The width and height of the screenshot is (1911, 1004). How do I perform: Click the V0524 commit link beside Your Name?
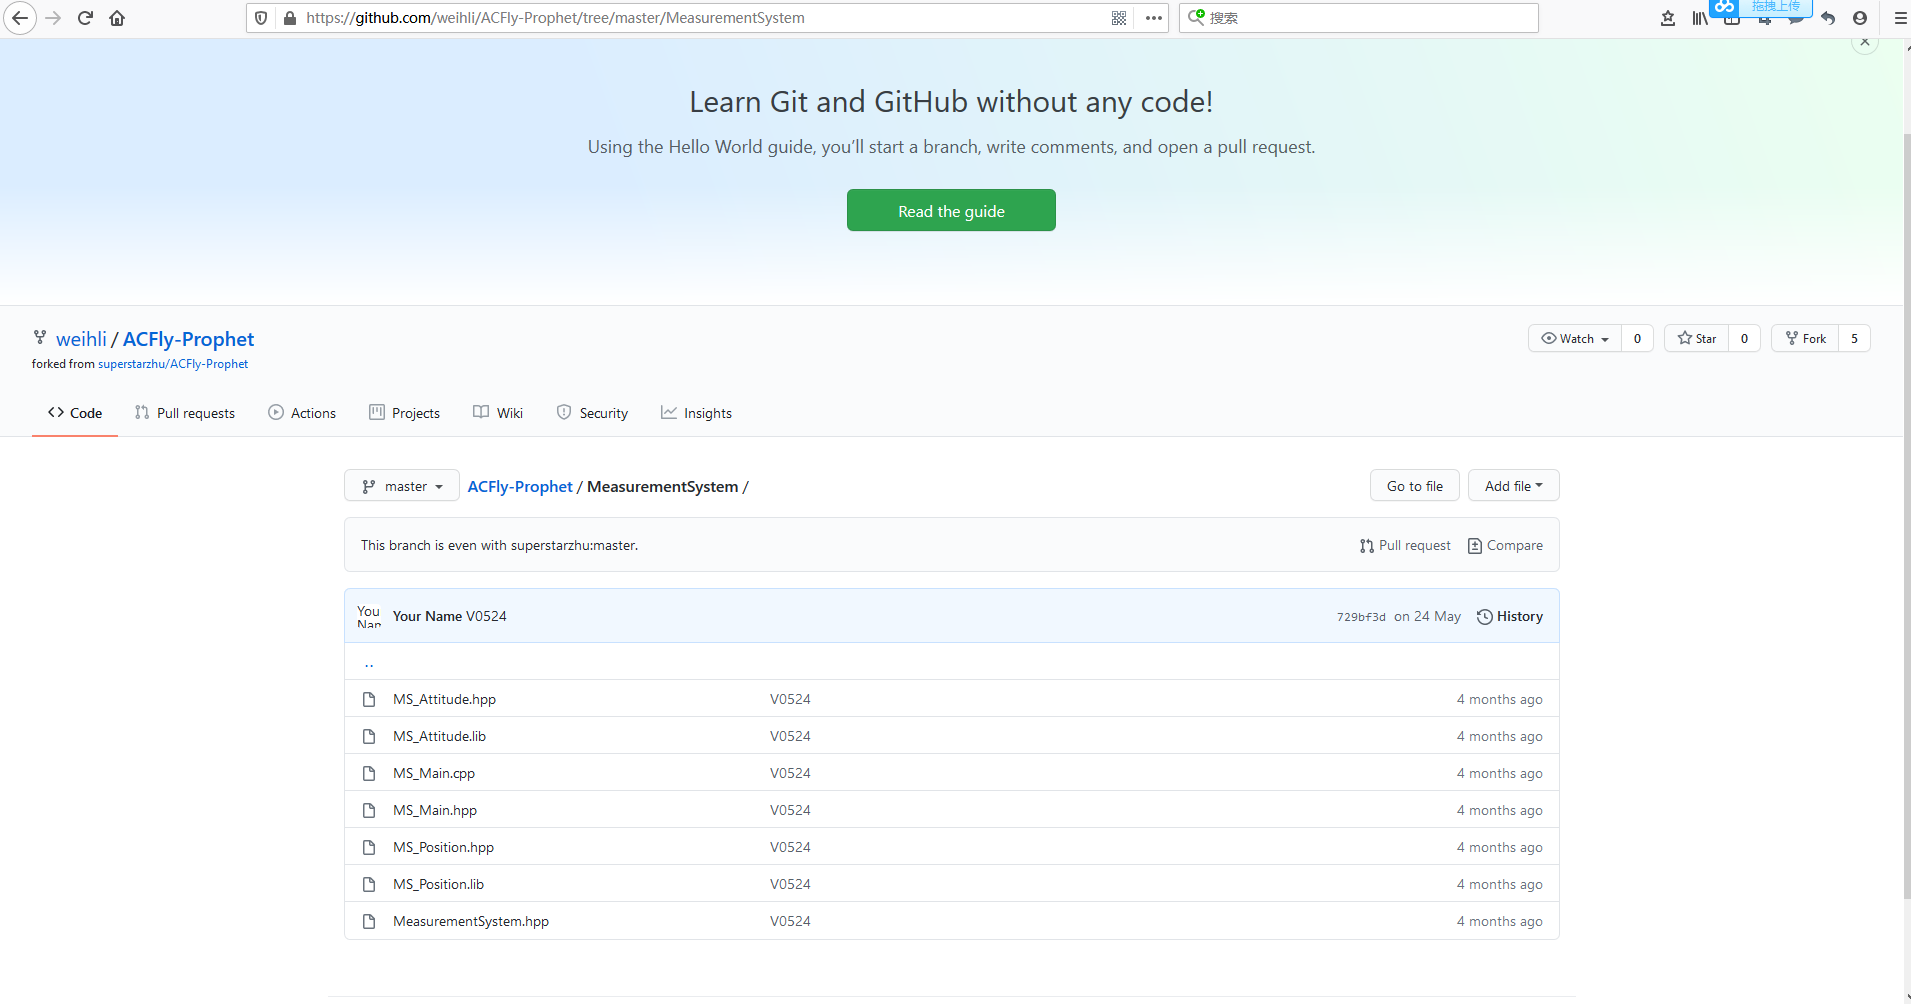(486, 616)
